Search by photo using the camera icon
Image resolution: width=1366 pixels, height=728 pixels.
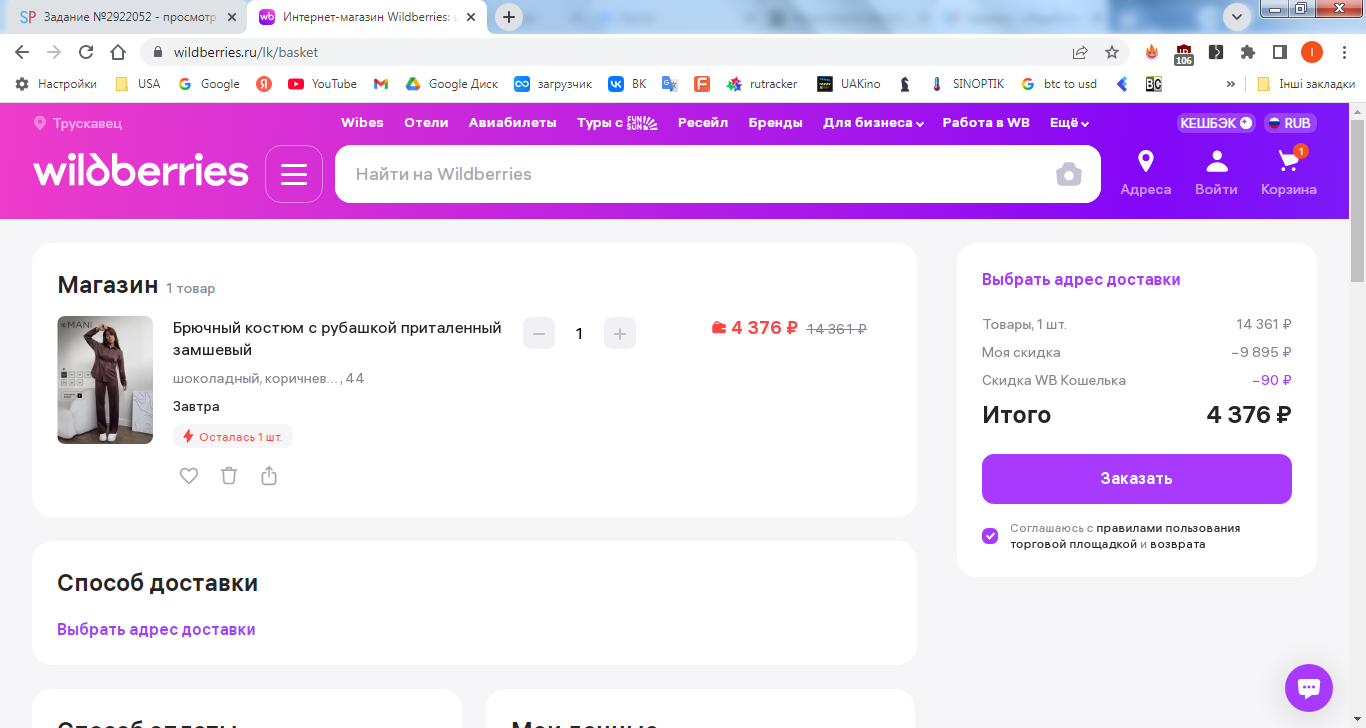[1069, 174]
